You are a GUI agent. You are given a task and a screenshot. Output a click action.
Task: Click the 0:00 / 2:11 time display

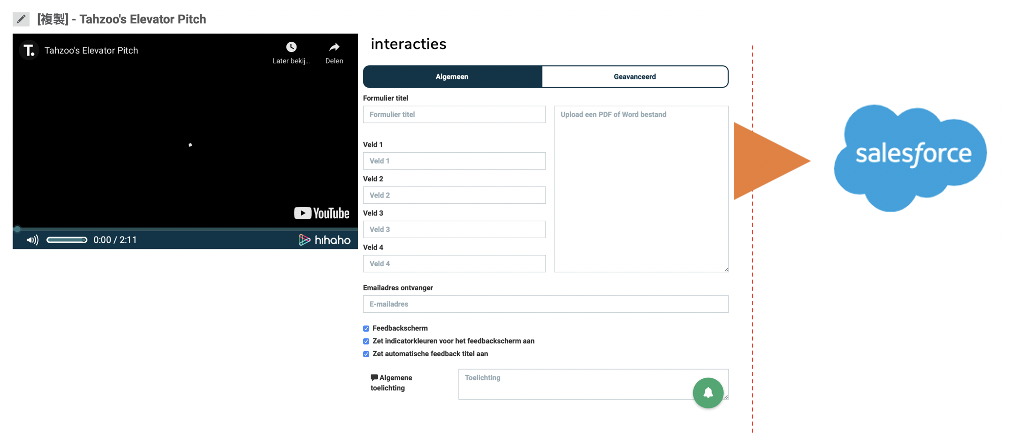(x=115, y=240)
